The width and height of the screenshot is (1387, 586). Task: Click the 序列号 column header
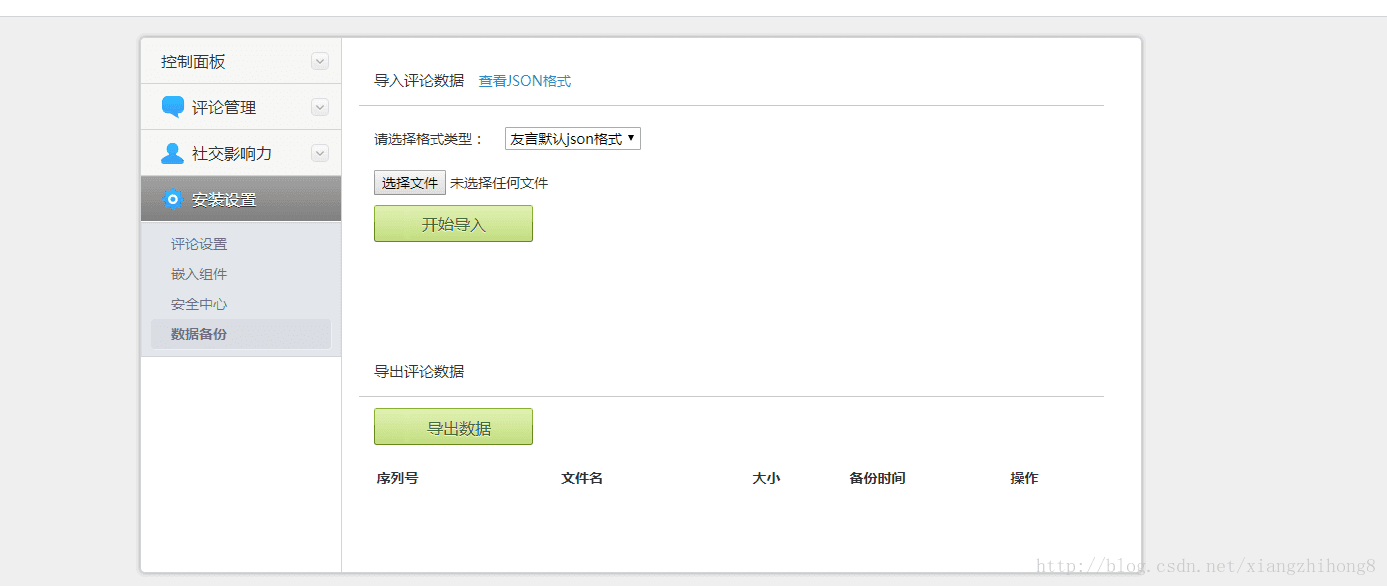point(397,478)
